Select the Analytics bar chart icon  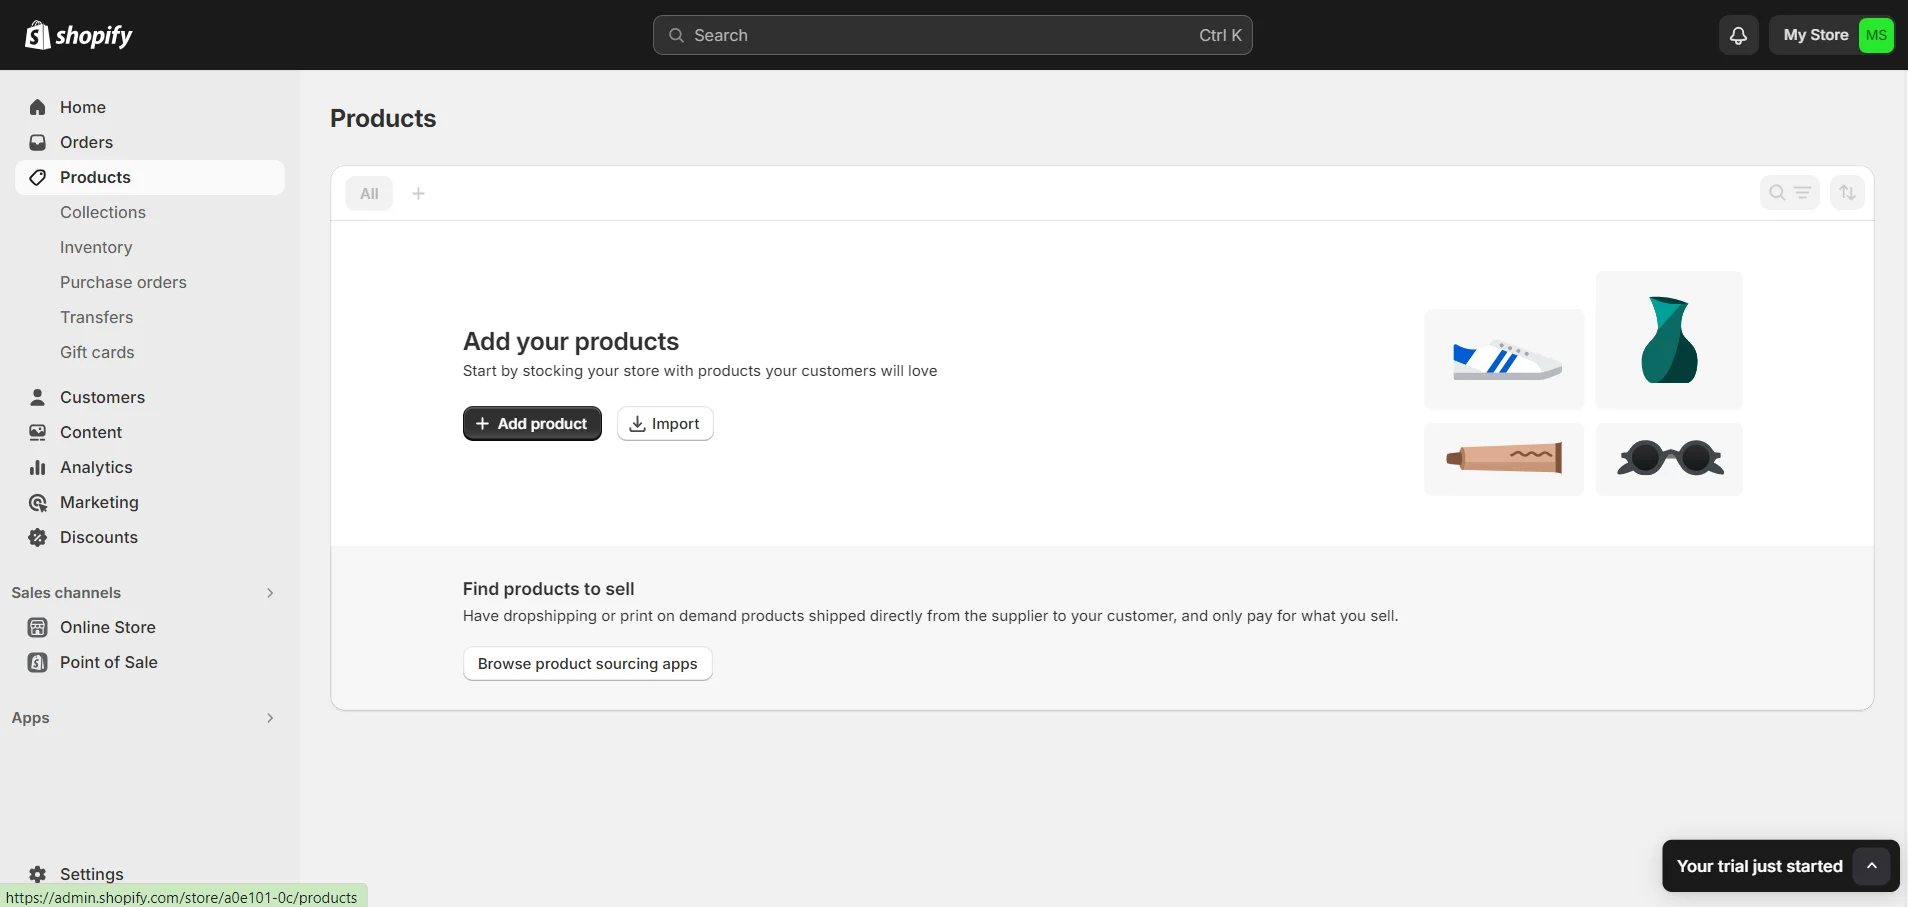pyautogui.click(x=37, y=467)
